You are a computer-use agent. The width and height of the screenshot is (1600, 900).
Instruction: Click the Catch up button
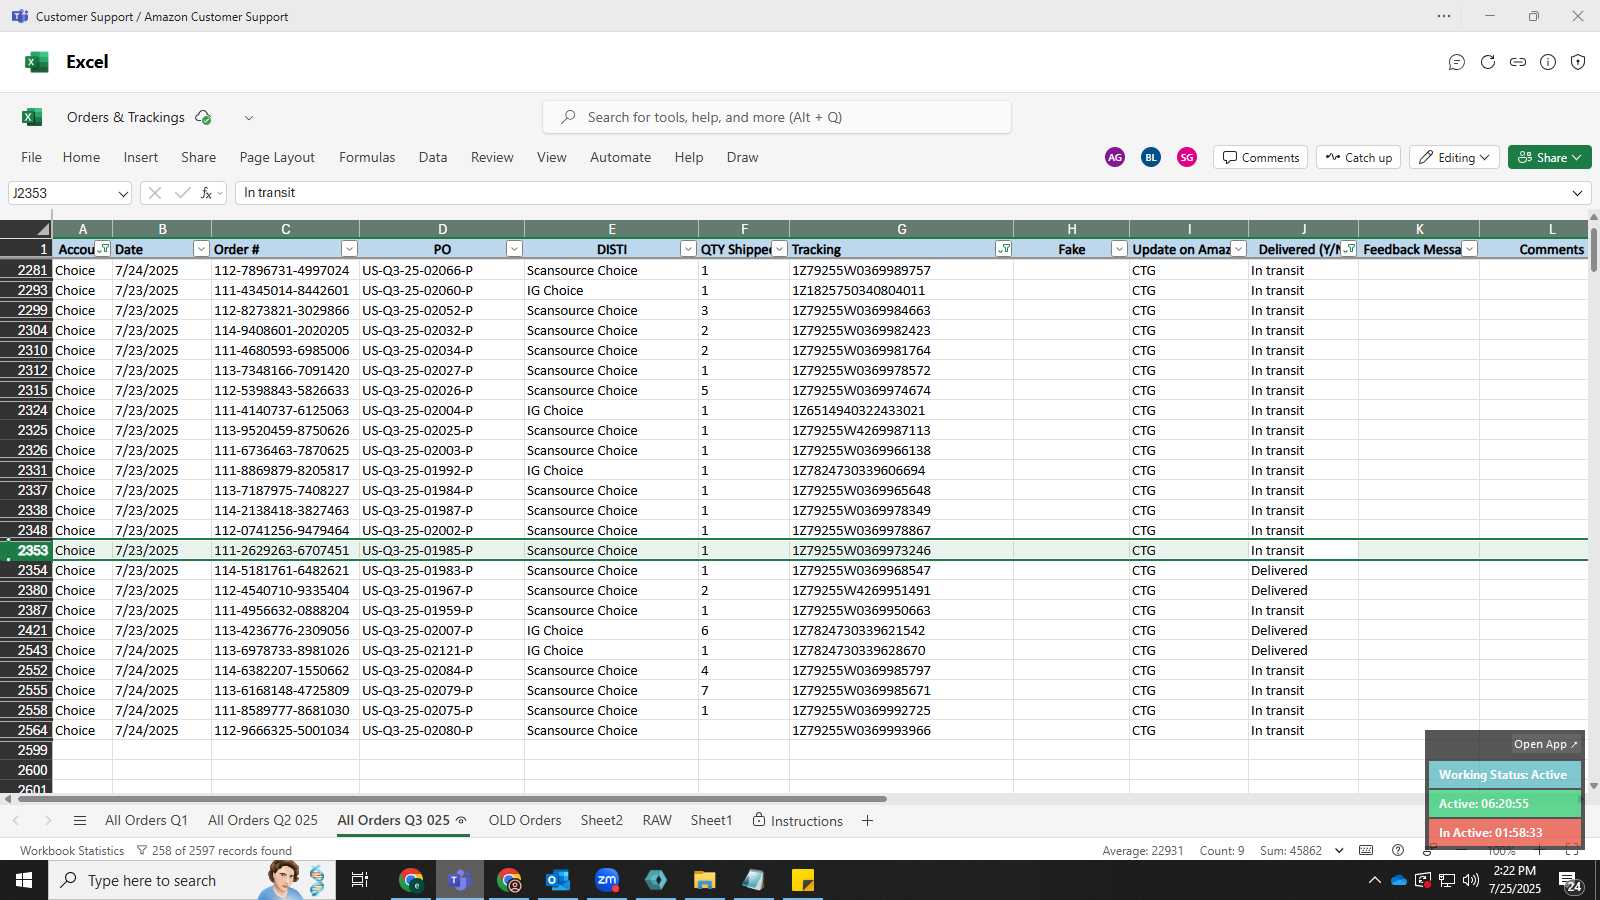pos(1359,157)
